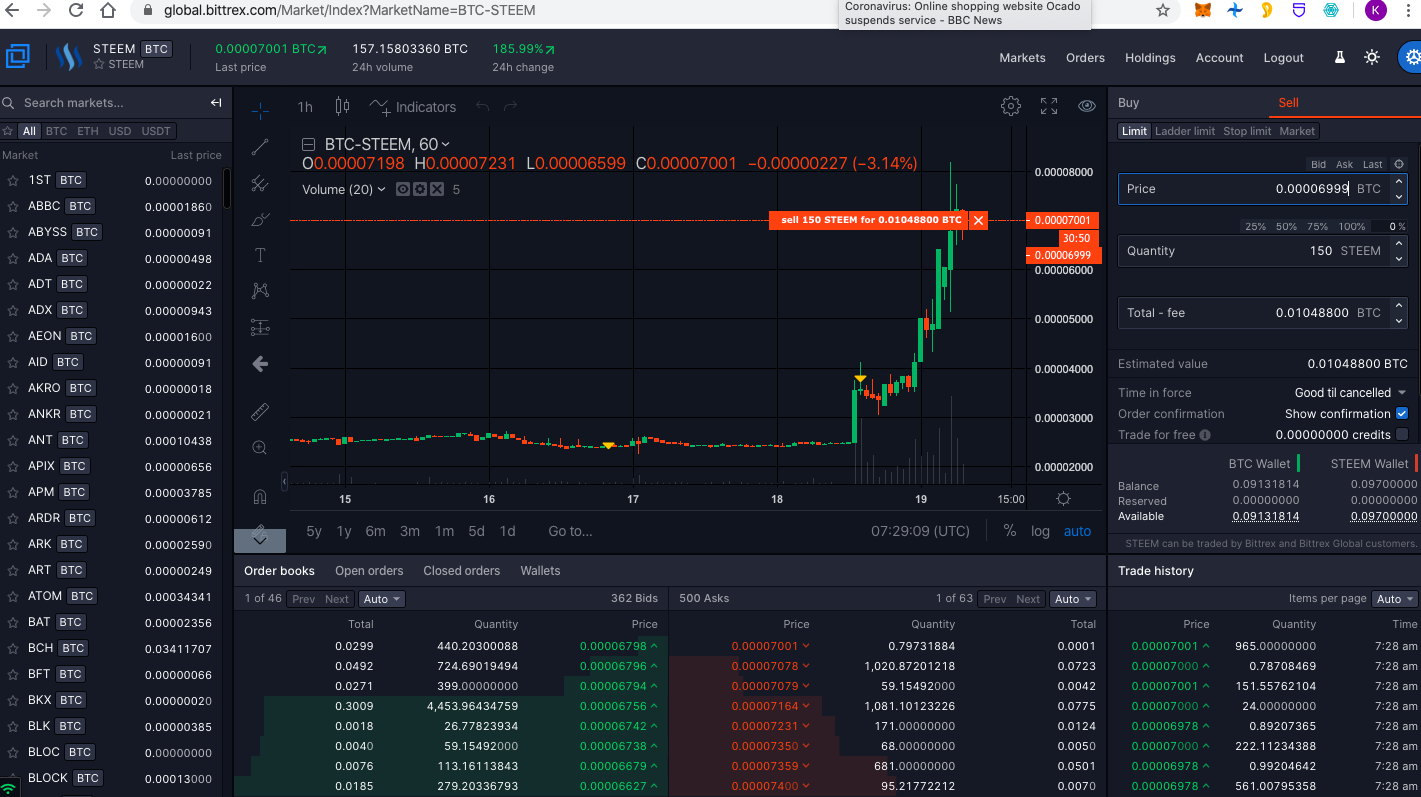Viewport: 1421px width, 797px height.
Task: Switch to the Buy tab
Action: [x=1128, y=102]
